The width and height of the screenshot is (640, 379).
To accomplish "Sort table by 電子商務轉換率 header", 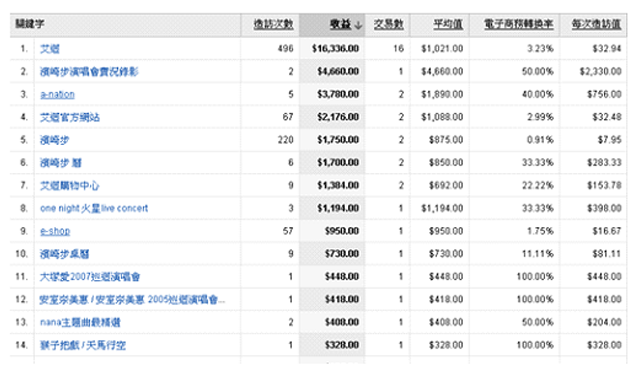I will [x=518, y=24].
